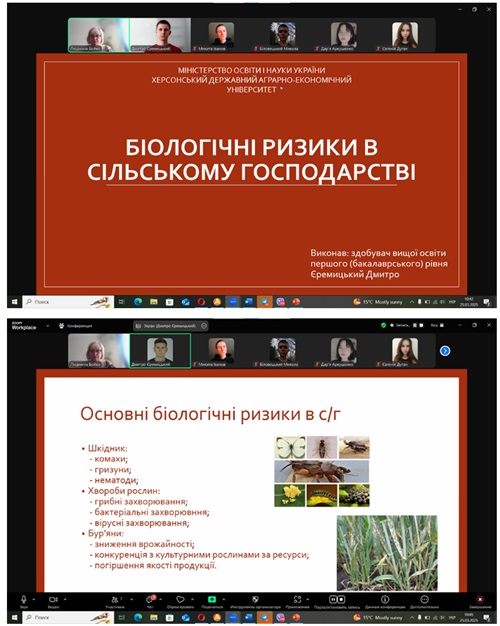Click the green encryption shield icon
Image resolution: width=500 pixels, height=626 pixels.
[383, 325]
